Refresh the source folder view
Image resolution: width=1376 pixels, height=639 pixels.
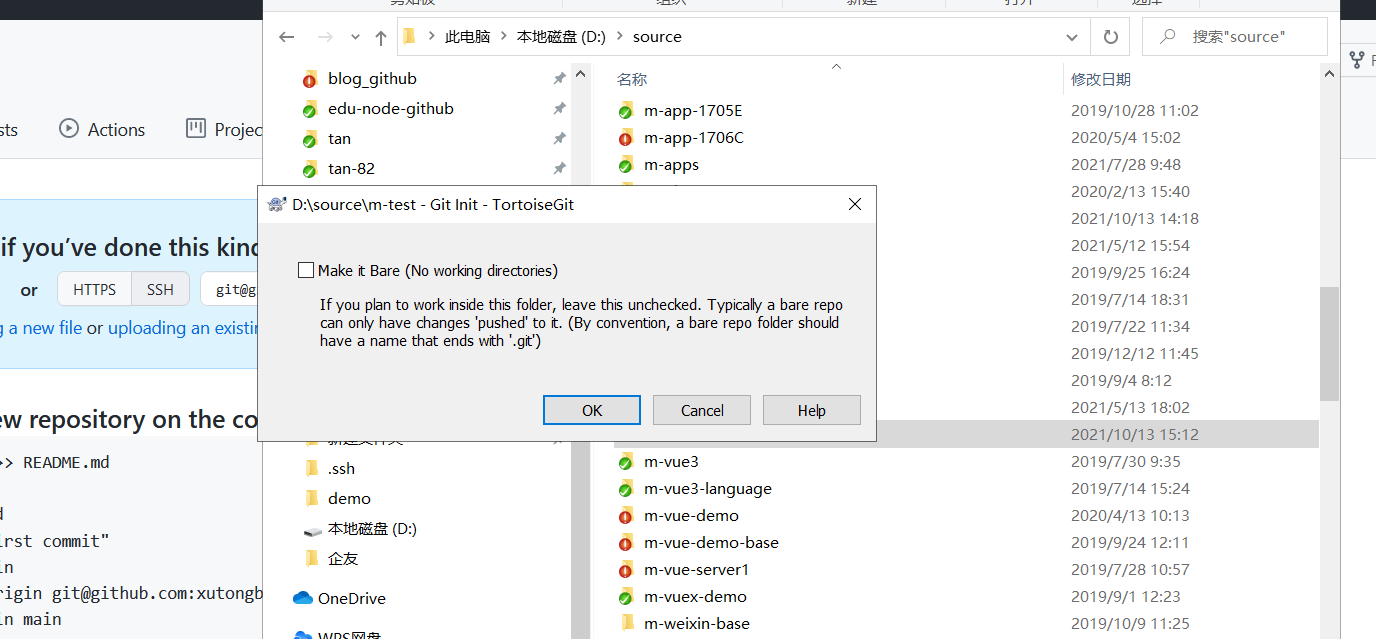pyautogui.click(x=1110, y=37)
